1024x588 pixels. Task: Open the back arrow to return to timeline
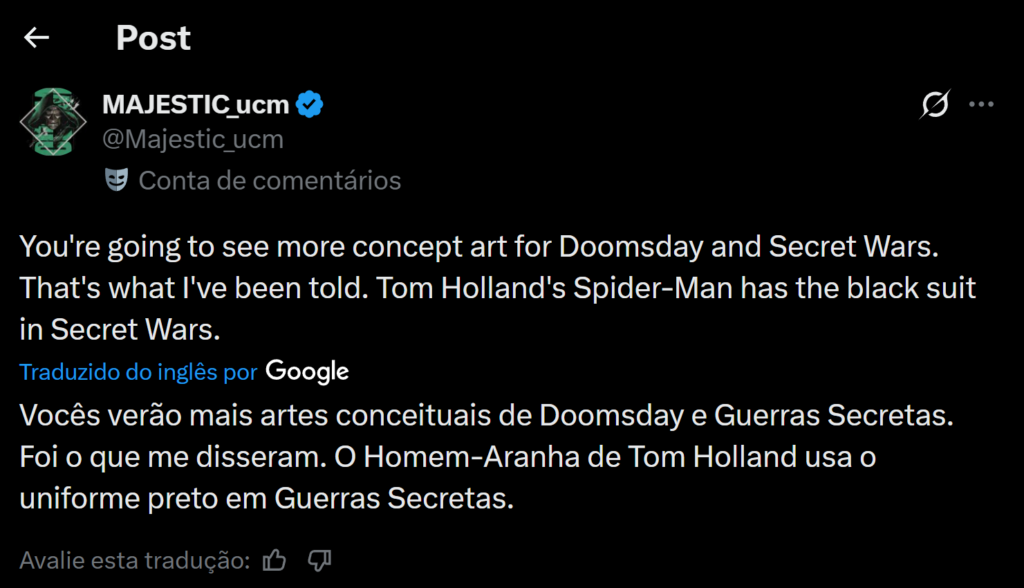tap(36, 37)
